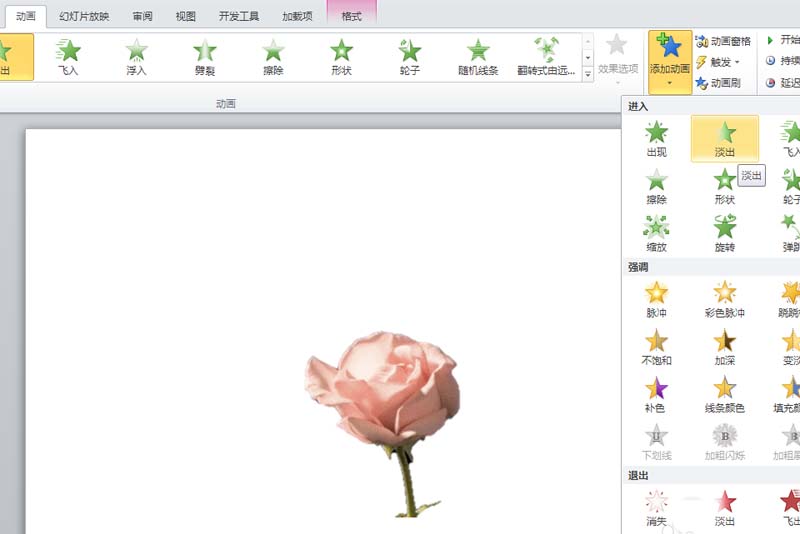Select the 旋转 entrance effect
This screenshot has width=800, height=534.
pos(724,234)
